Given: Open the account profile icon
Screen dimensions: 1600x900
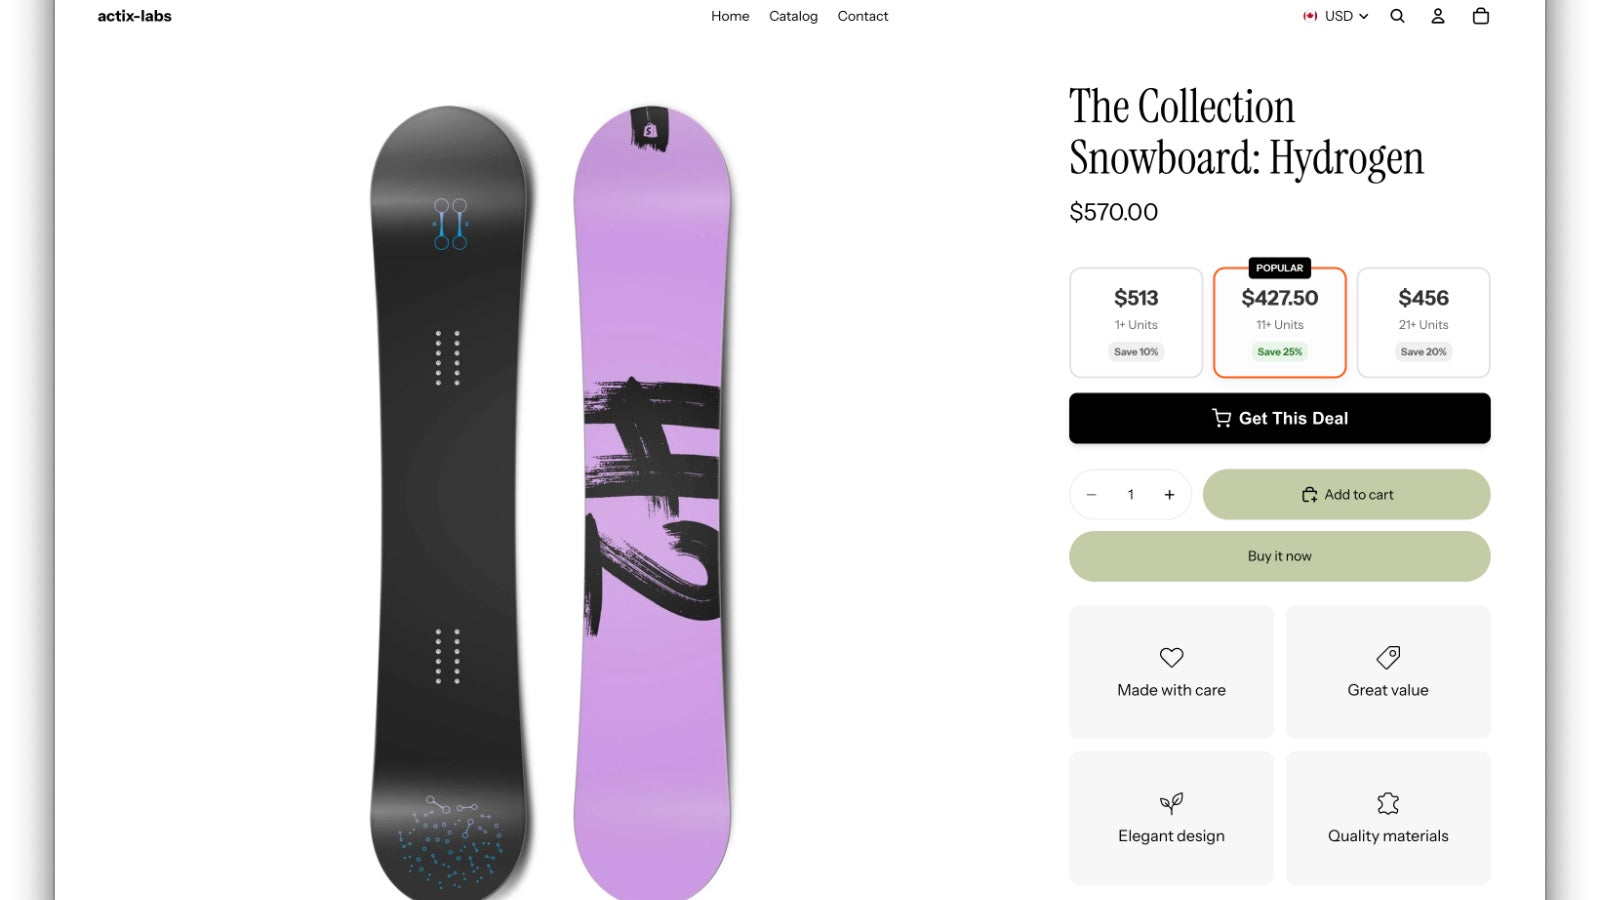Looking at the screenshot, I should [x=1438, y=16].
